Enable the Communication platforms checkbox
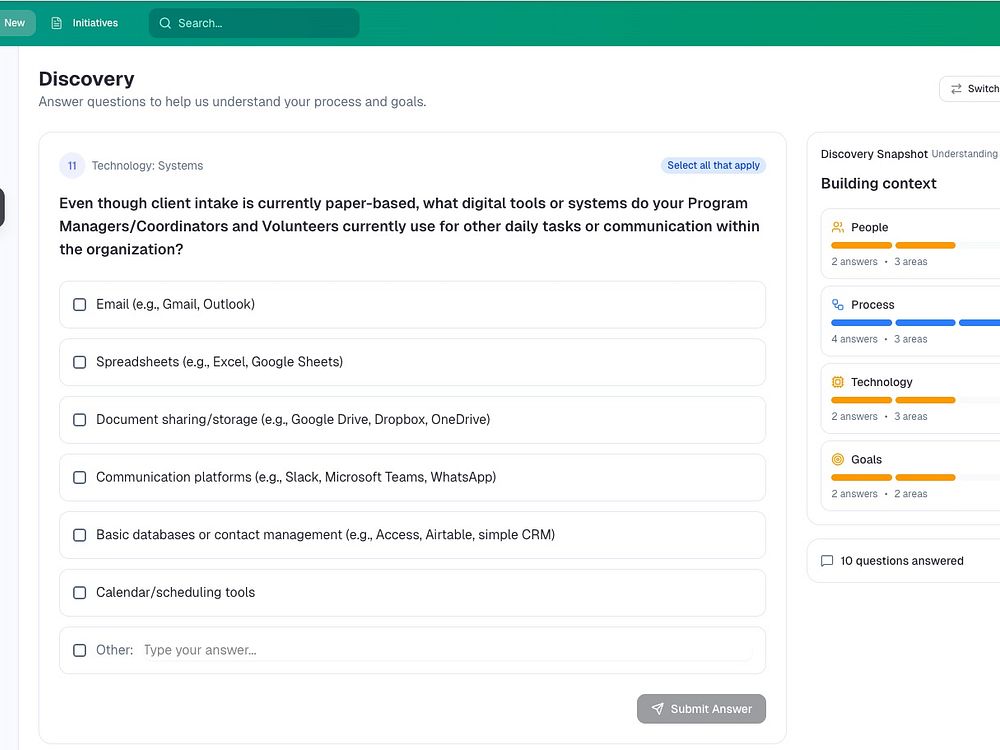 80,477
